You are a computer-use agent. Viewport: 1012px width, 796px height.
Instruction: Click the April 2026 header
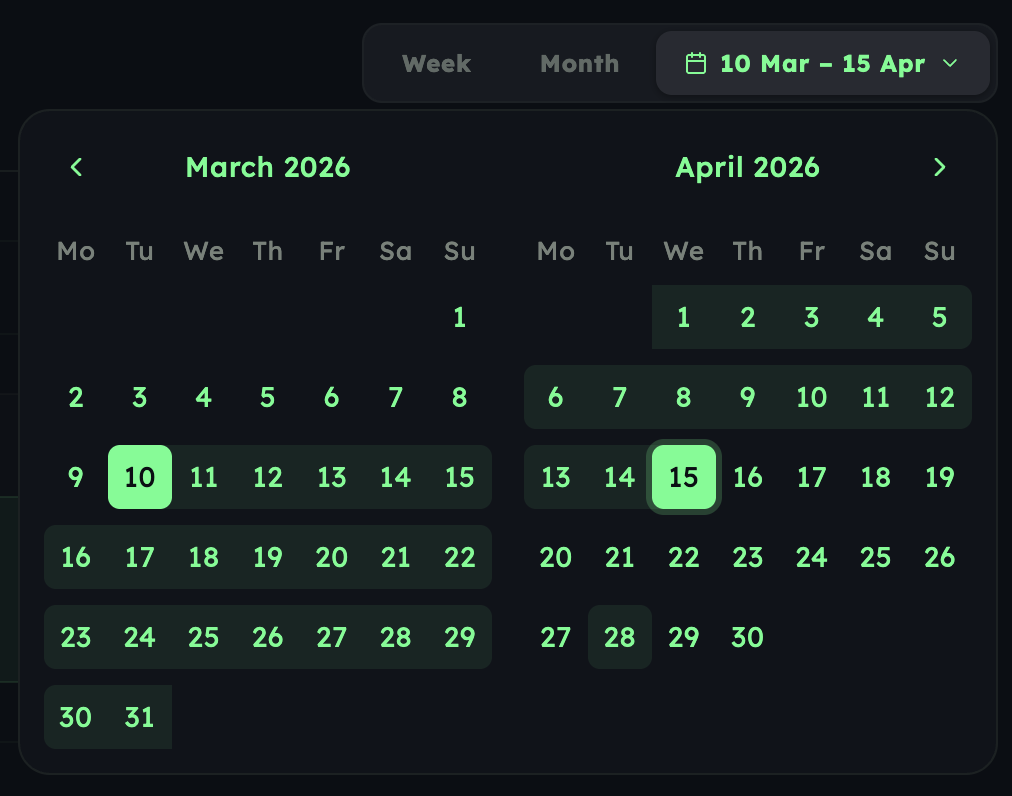coord(747,167)
